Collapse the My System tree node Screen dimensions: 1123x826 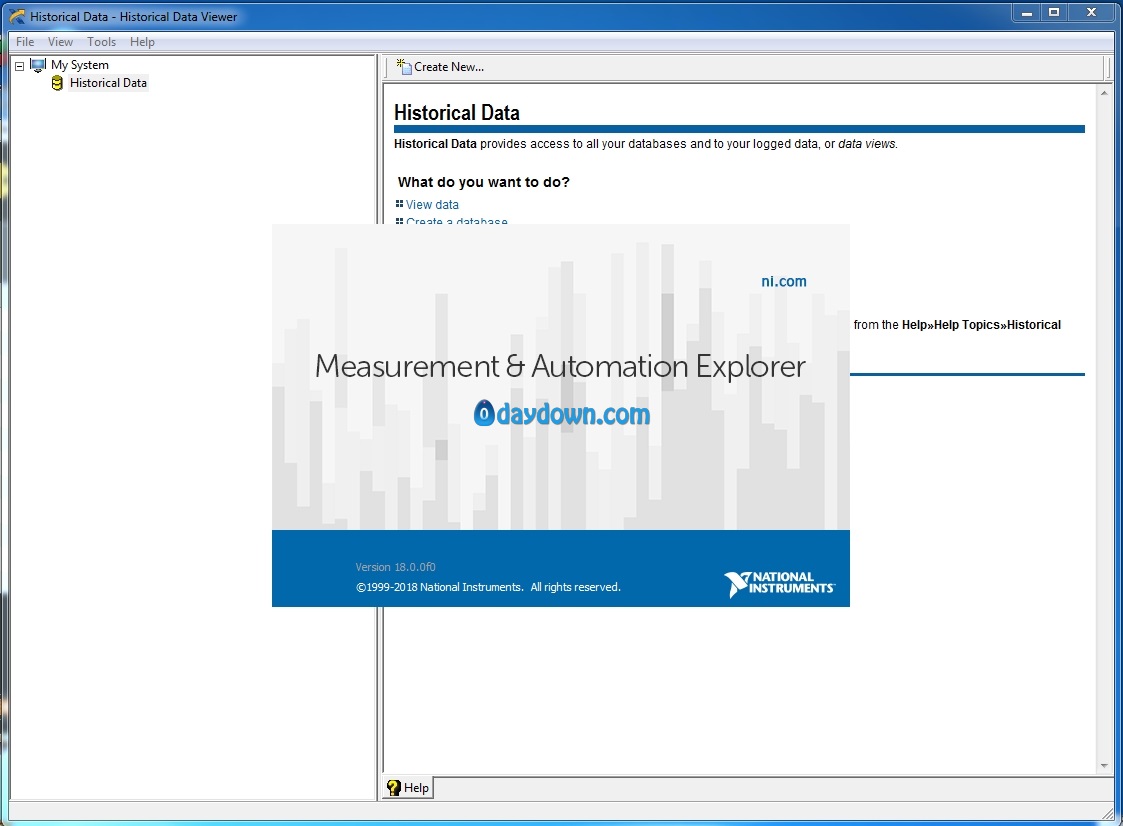pos(19,66)
